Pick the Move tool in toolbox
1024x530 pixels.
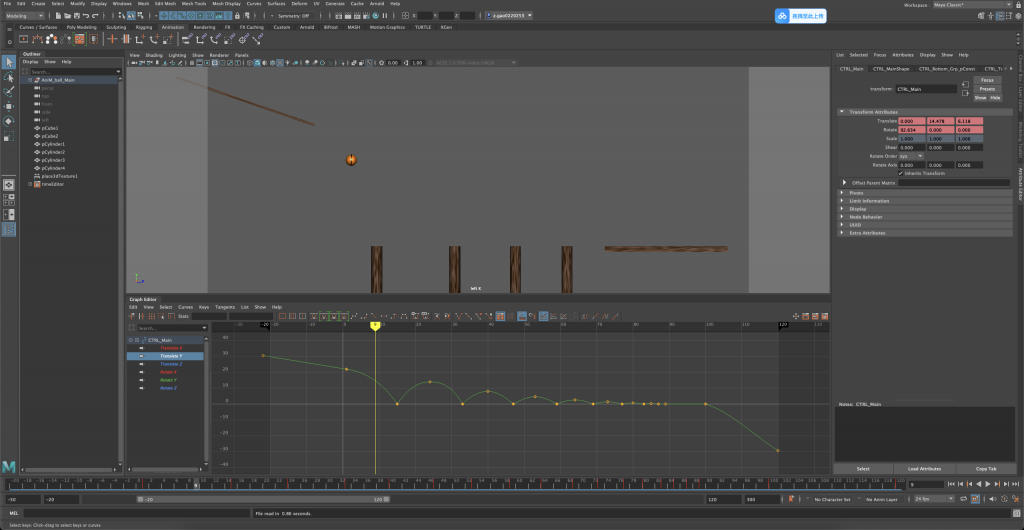click(8, 106)
